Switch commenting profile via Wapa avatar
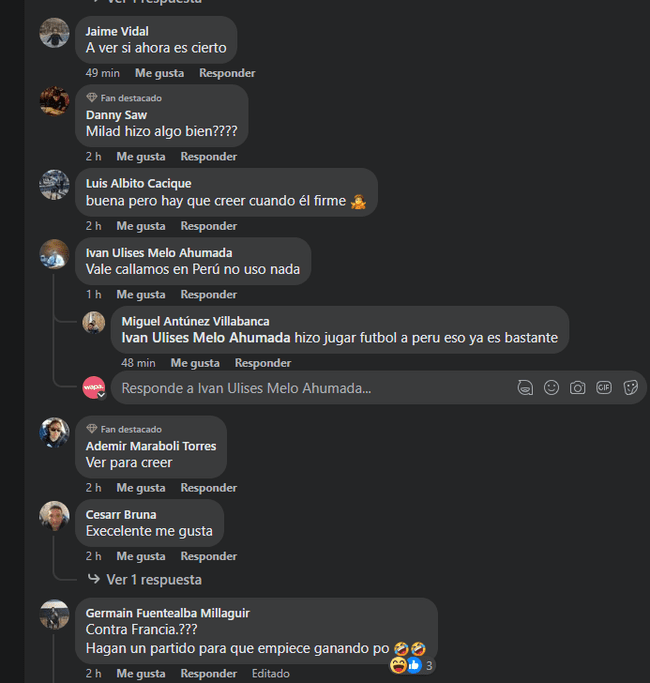The height and width of the screenshot is (683, 650). coord(94,388)
